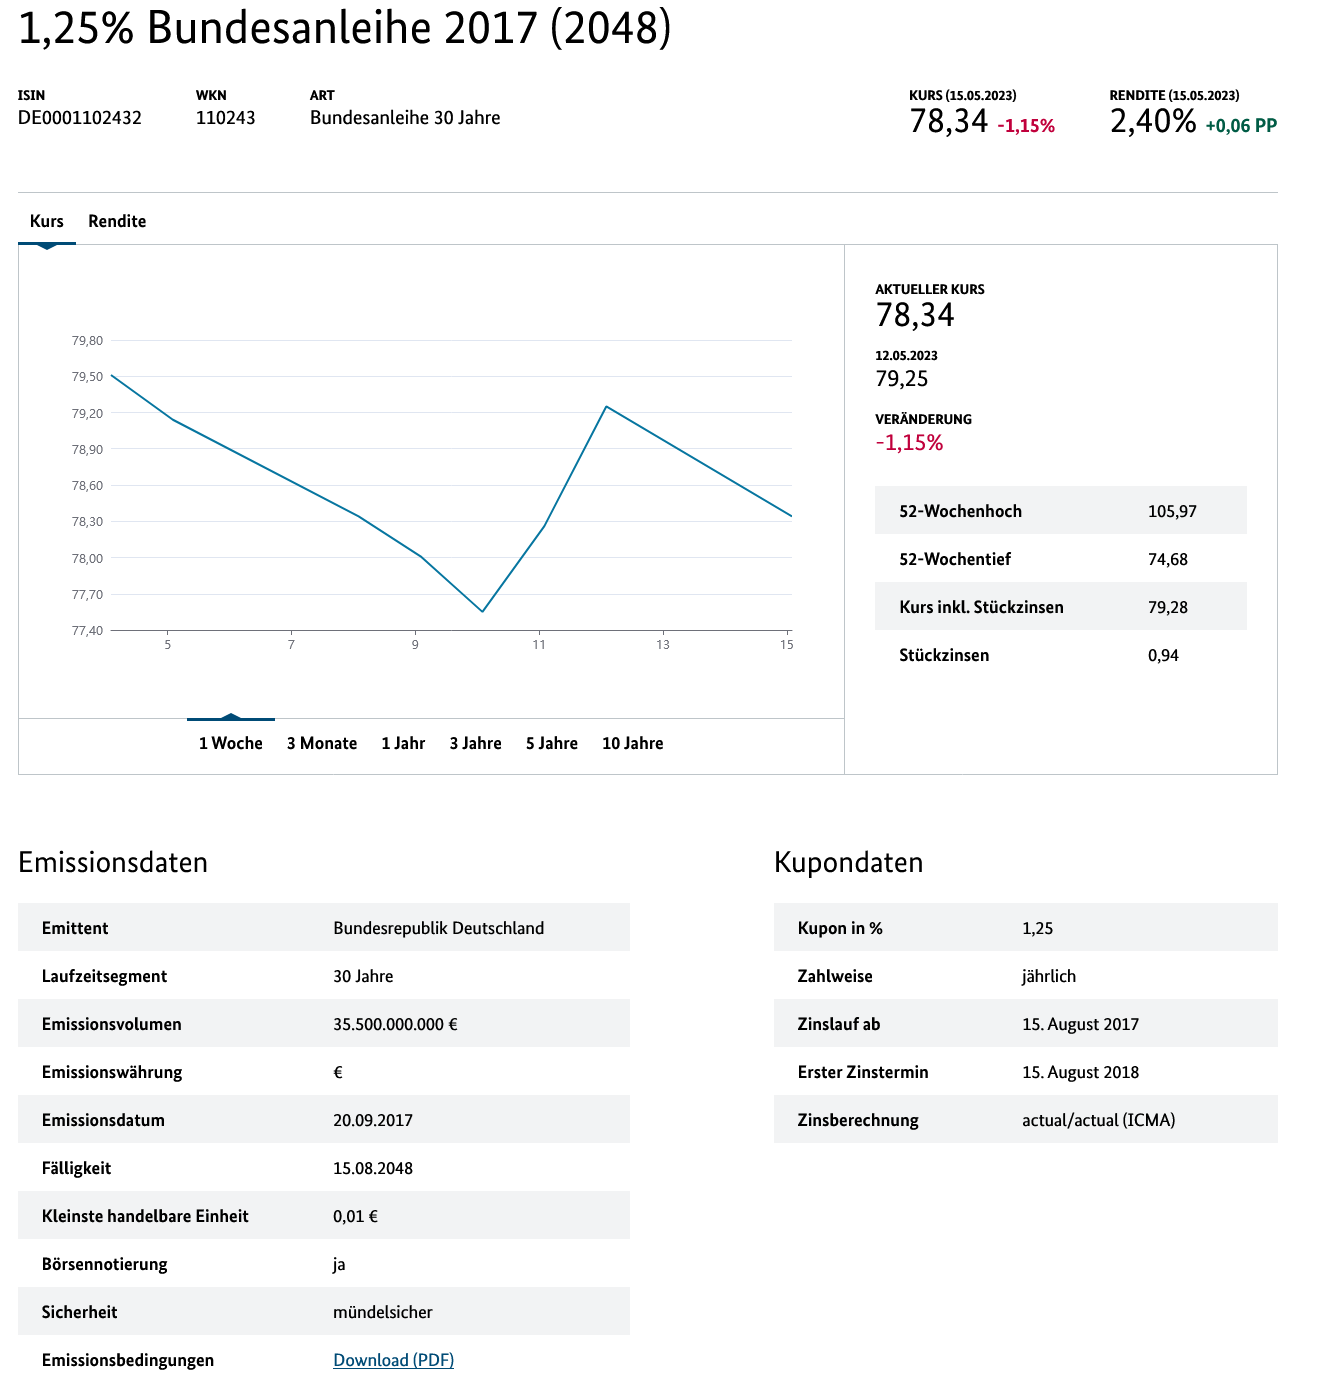Click the Kupon in % row
Screen dimensions: 1333x1385
click(x=1026, y=928)
